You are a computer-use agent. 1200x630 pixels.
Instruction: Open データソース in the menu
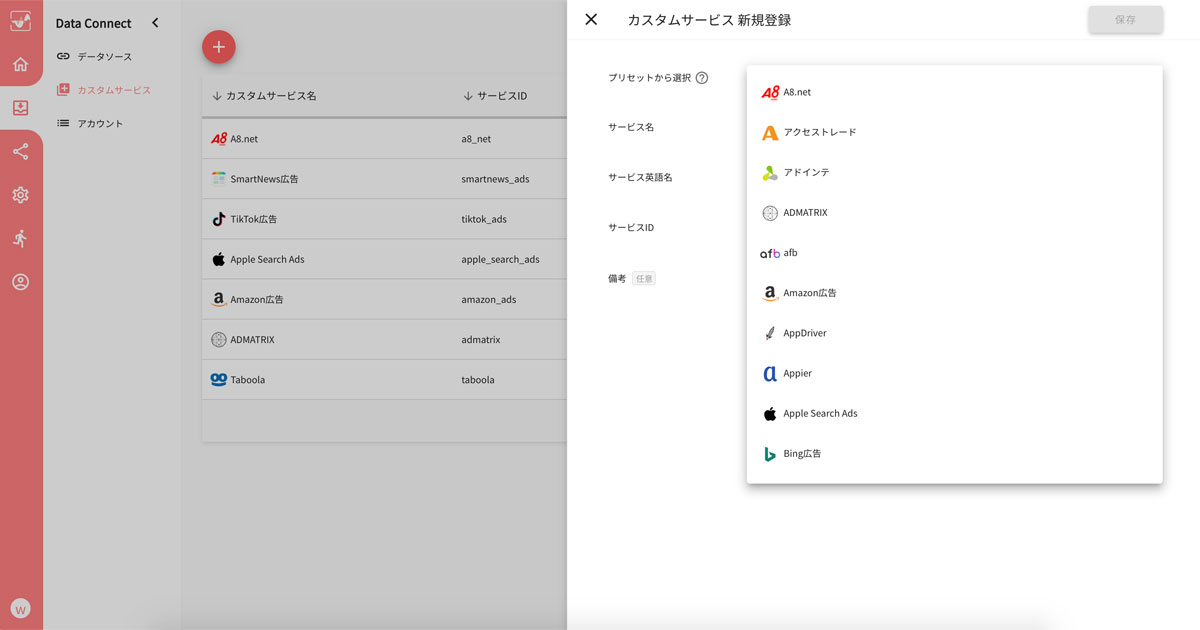coord(94,57)
